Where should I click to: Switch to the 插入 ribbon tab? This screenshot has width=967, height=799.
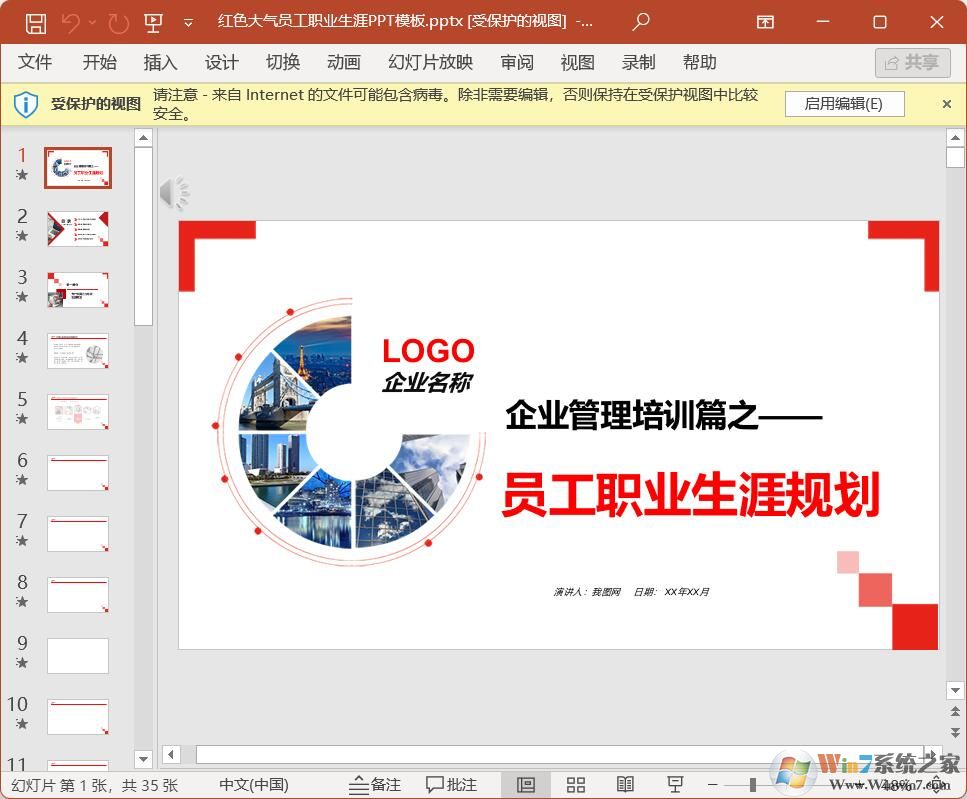tap(160, 62)
